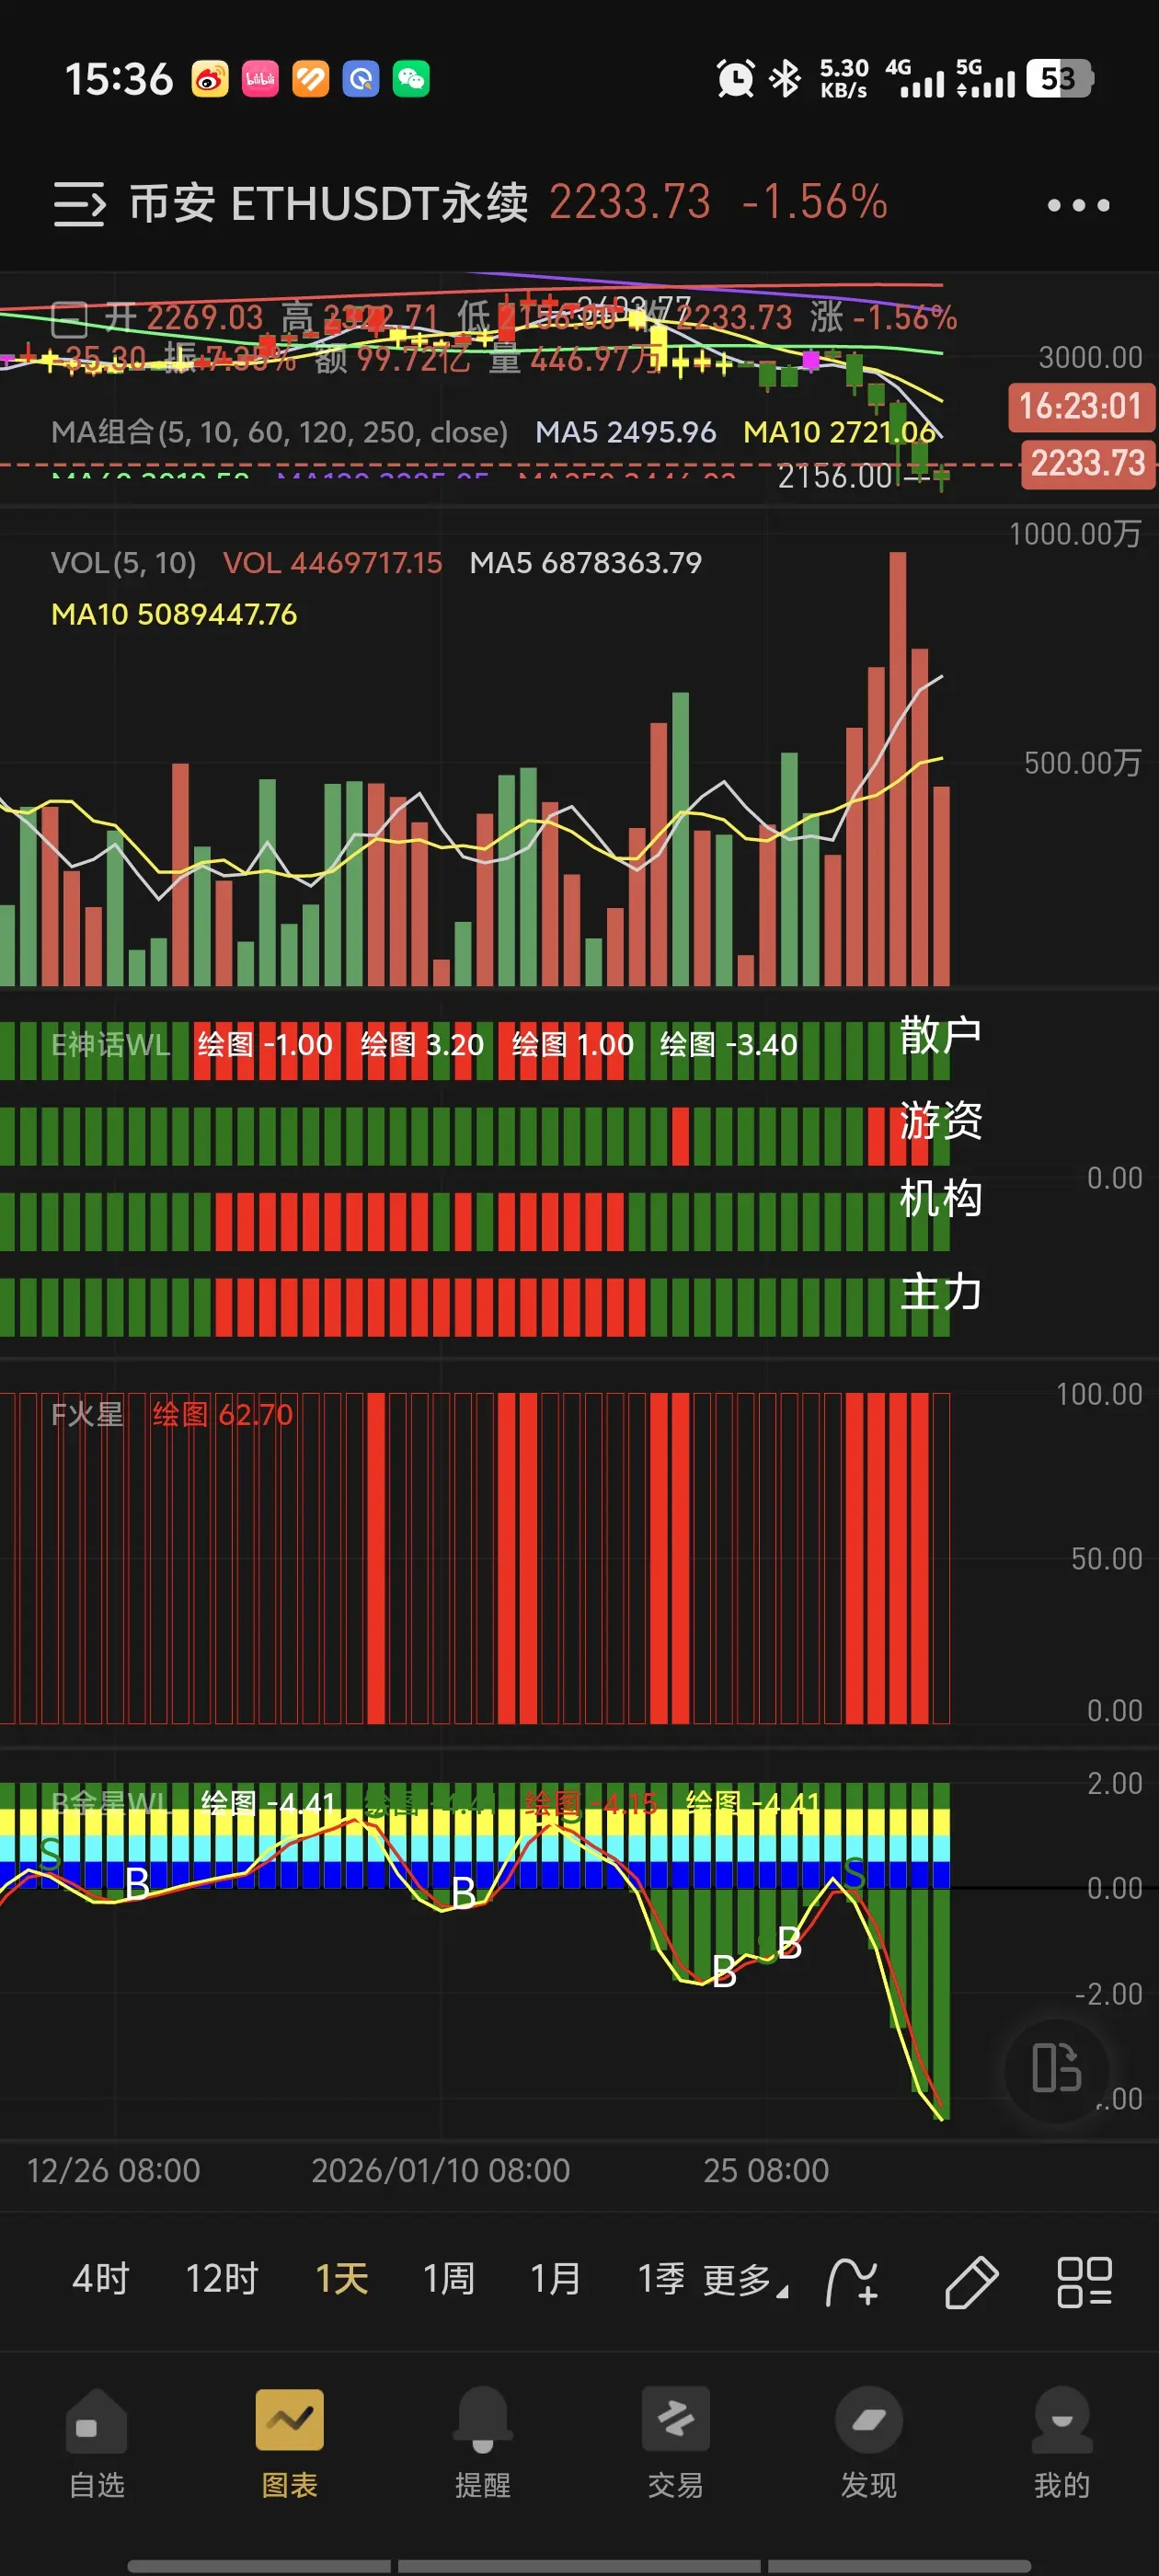1159x2576 pixels.
Task: Open the 交易 trading tab
Action: click(x=676, y=2444)
